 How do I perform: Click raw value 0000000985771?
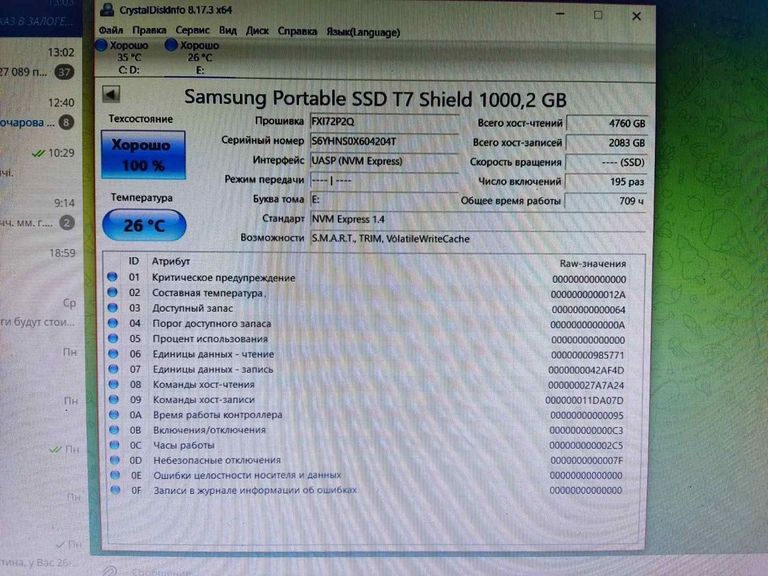click(x=588, y=355)
